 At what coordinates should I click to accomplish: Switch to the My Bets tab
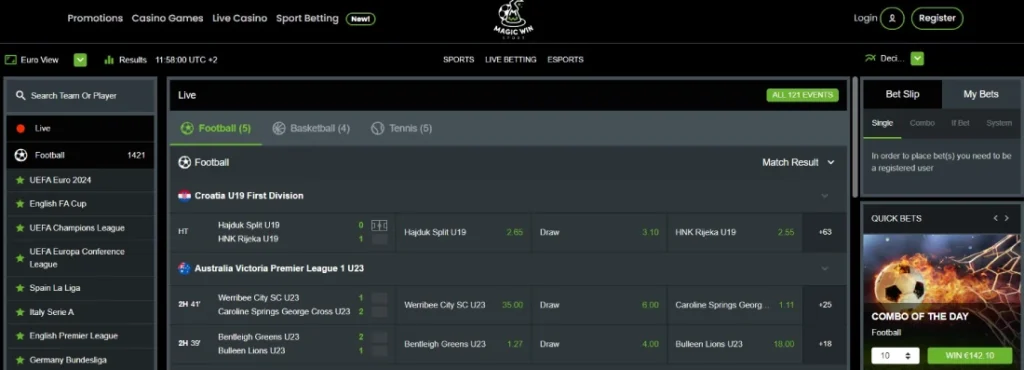(981, 95)
